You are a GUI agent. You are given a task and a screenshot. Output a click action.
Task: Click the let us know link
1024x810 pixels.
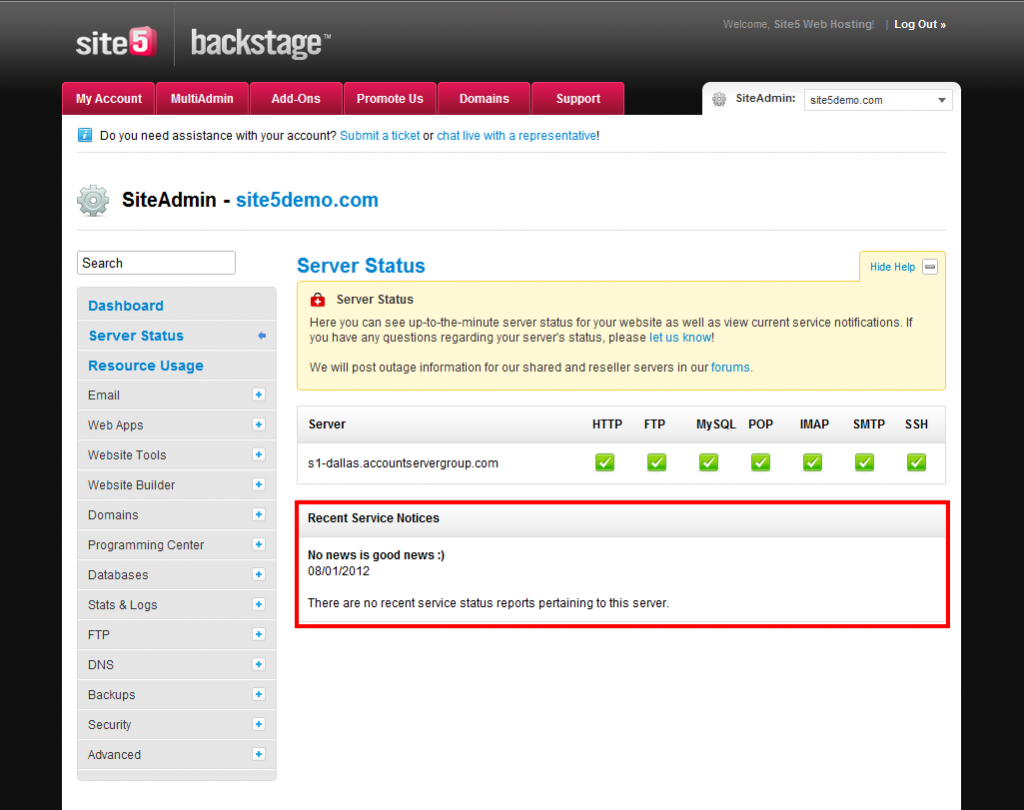click(680, 338)
